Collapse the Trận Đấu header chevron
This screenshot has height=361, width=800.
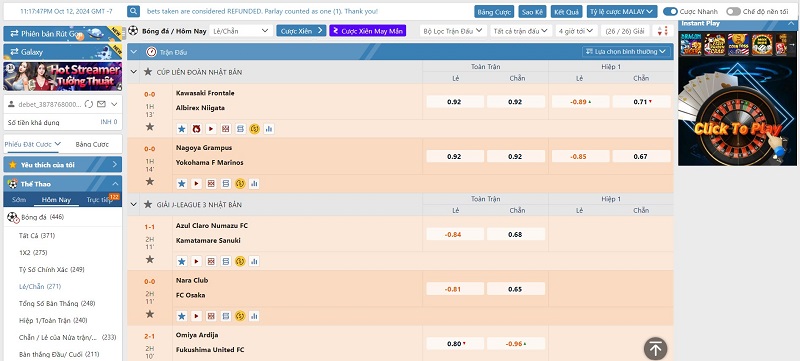tap(135, 52)
